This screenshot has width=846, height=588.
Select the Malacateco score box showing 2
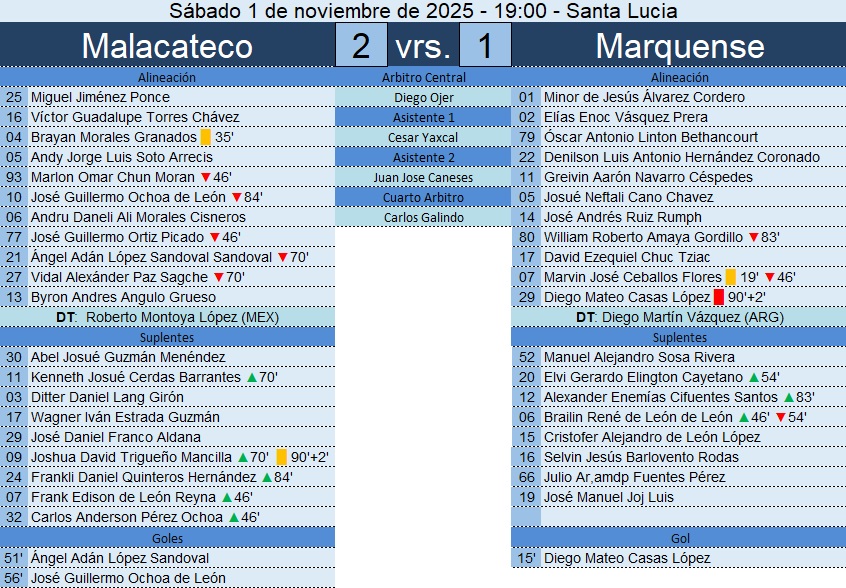tap(361, 46)
